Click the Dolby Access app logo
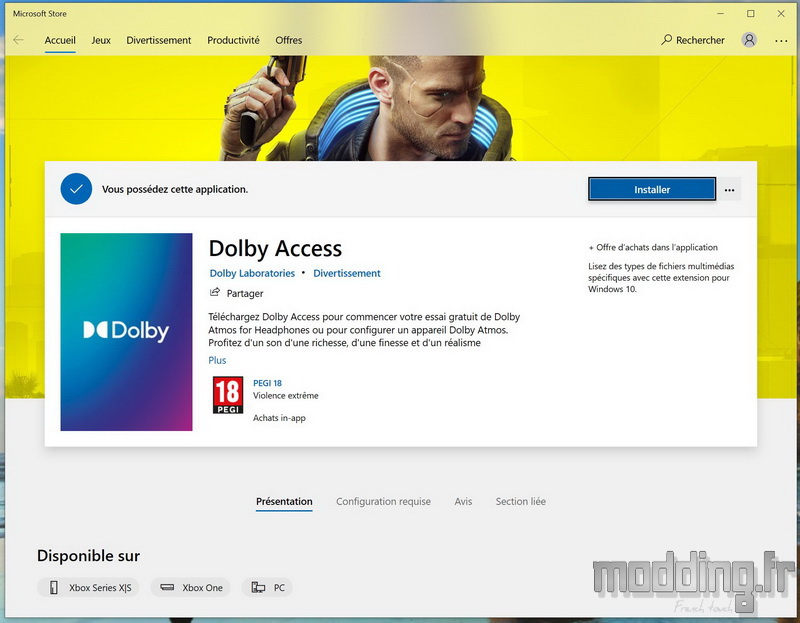Image resolution: width=800 pixels, height=623 pixels. tap(127, 332)
